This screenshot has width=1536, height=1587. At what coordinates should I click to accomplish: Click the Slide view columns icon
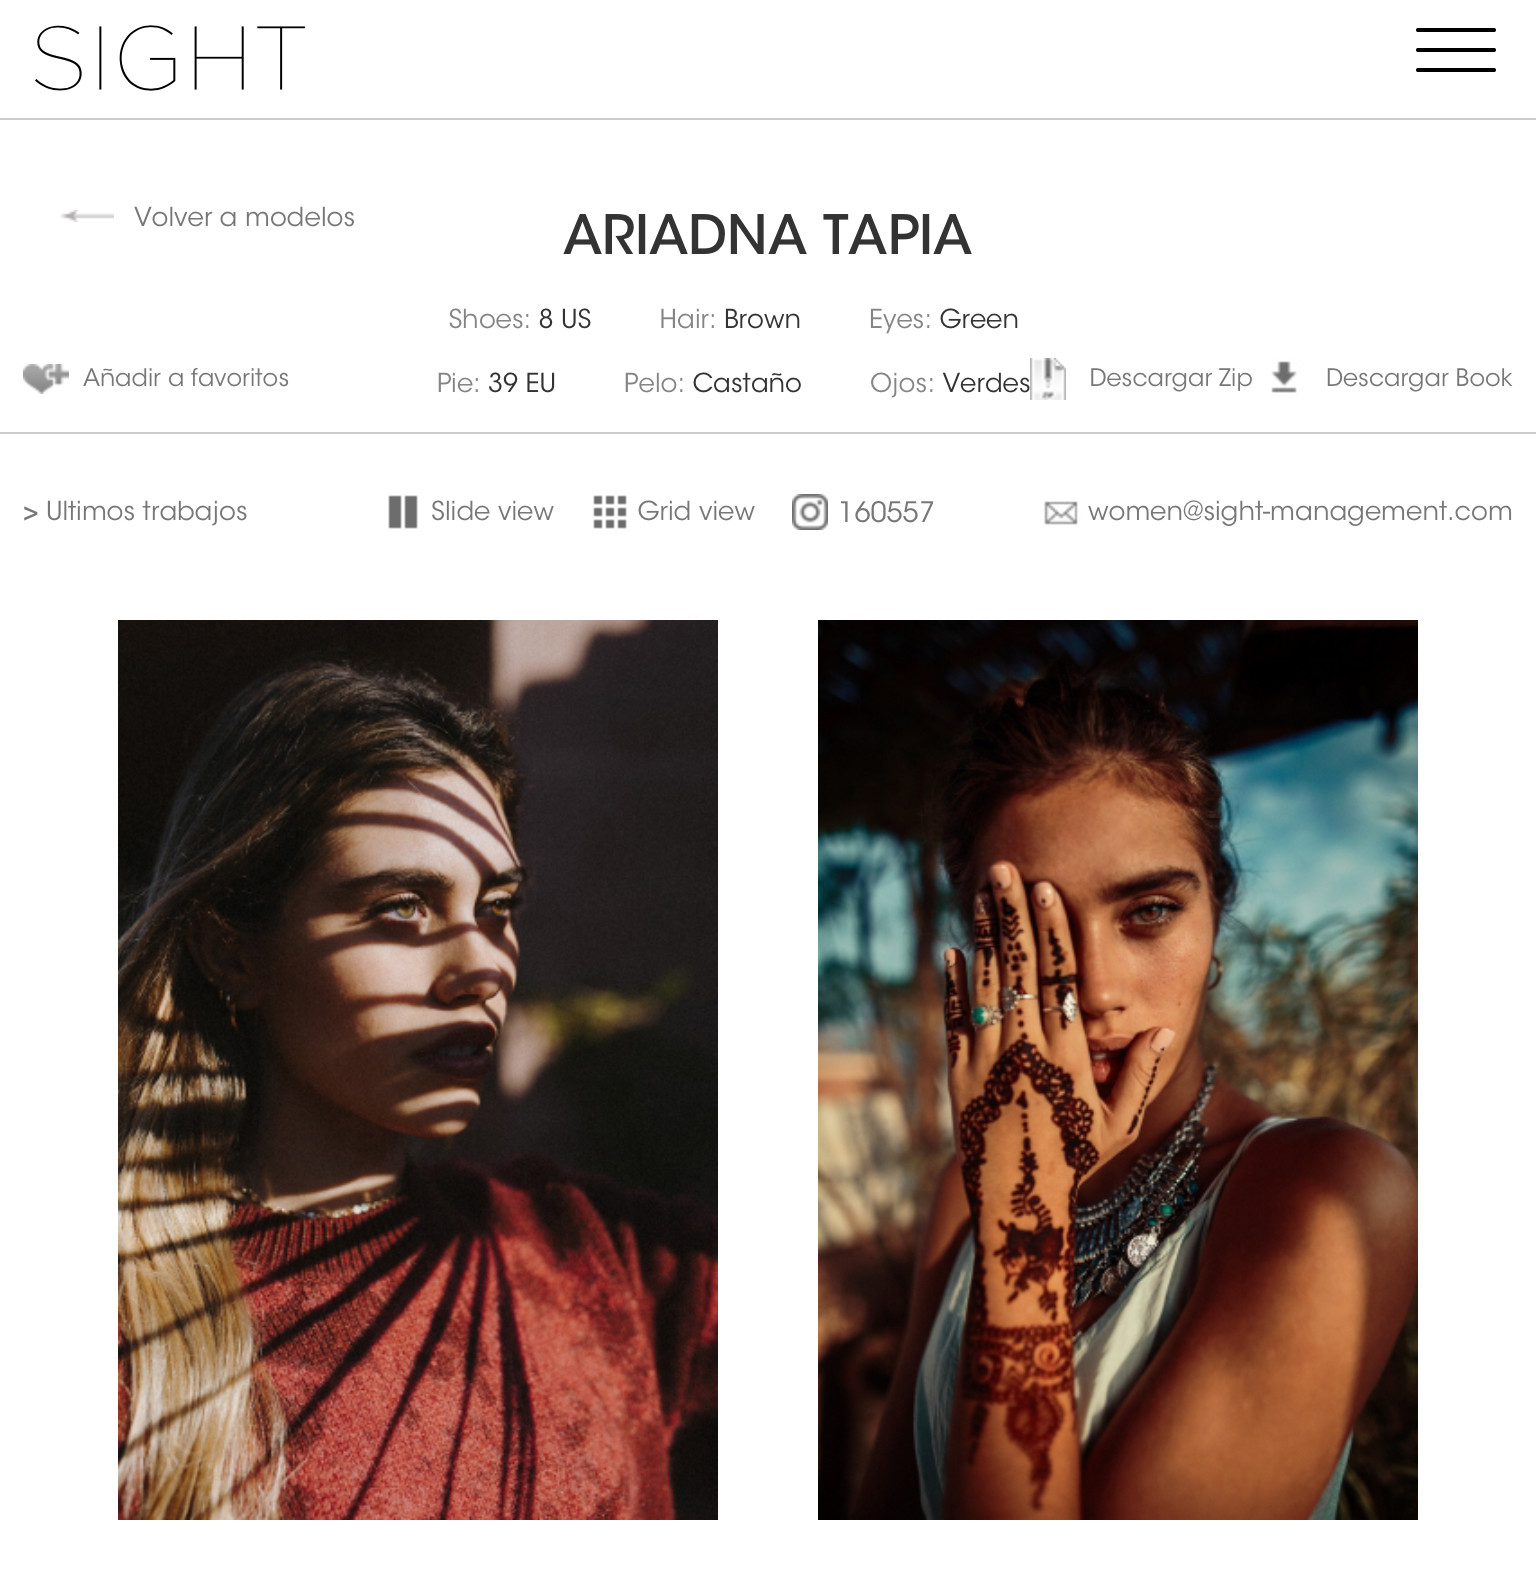[402, 512]
